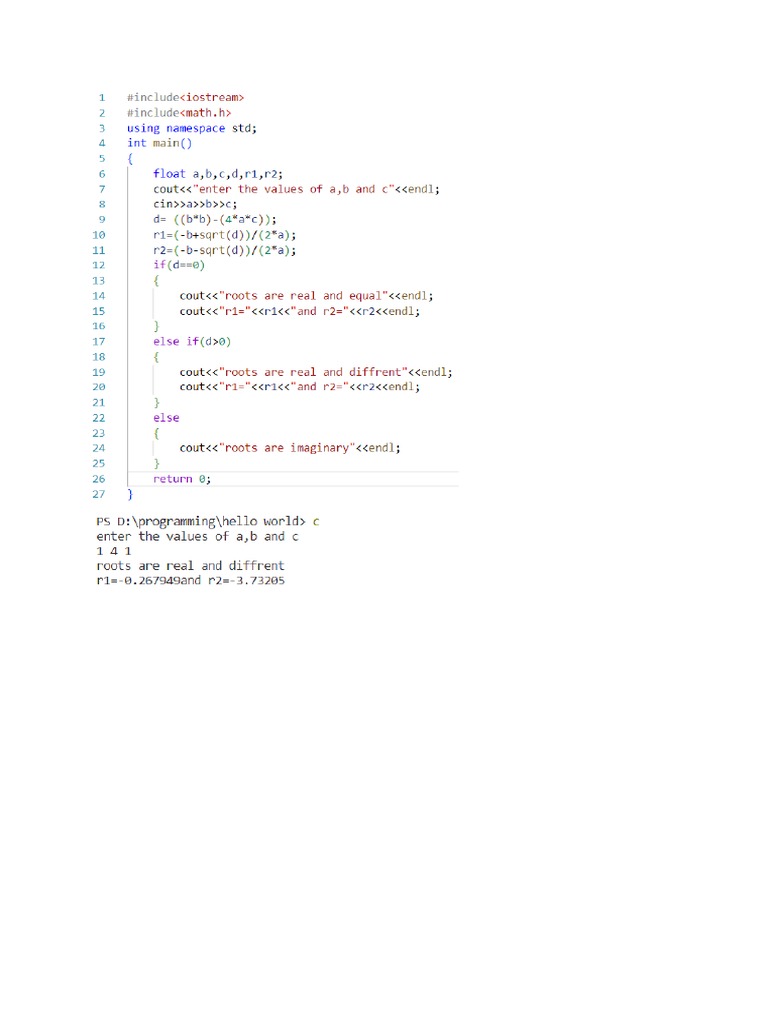
Task: Click the 'if(d==0)' condition
Action: pos(179,265)
